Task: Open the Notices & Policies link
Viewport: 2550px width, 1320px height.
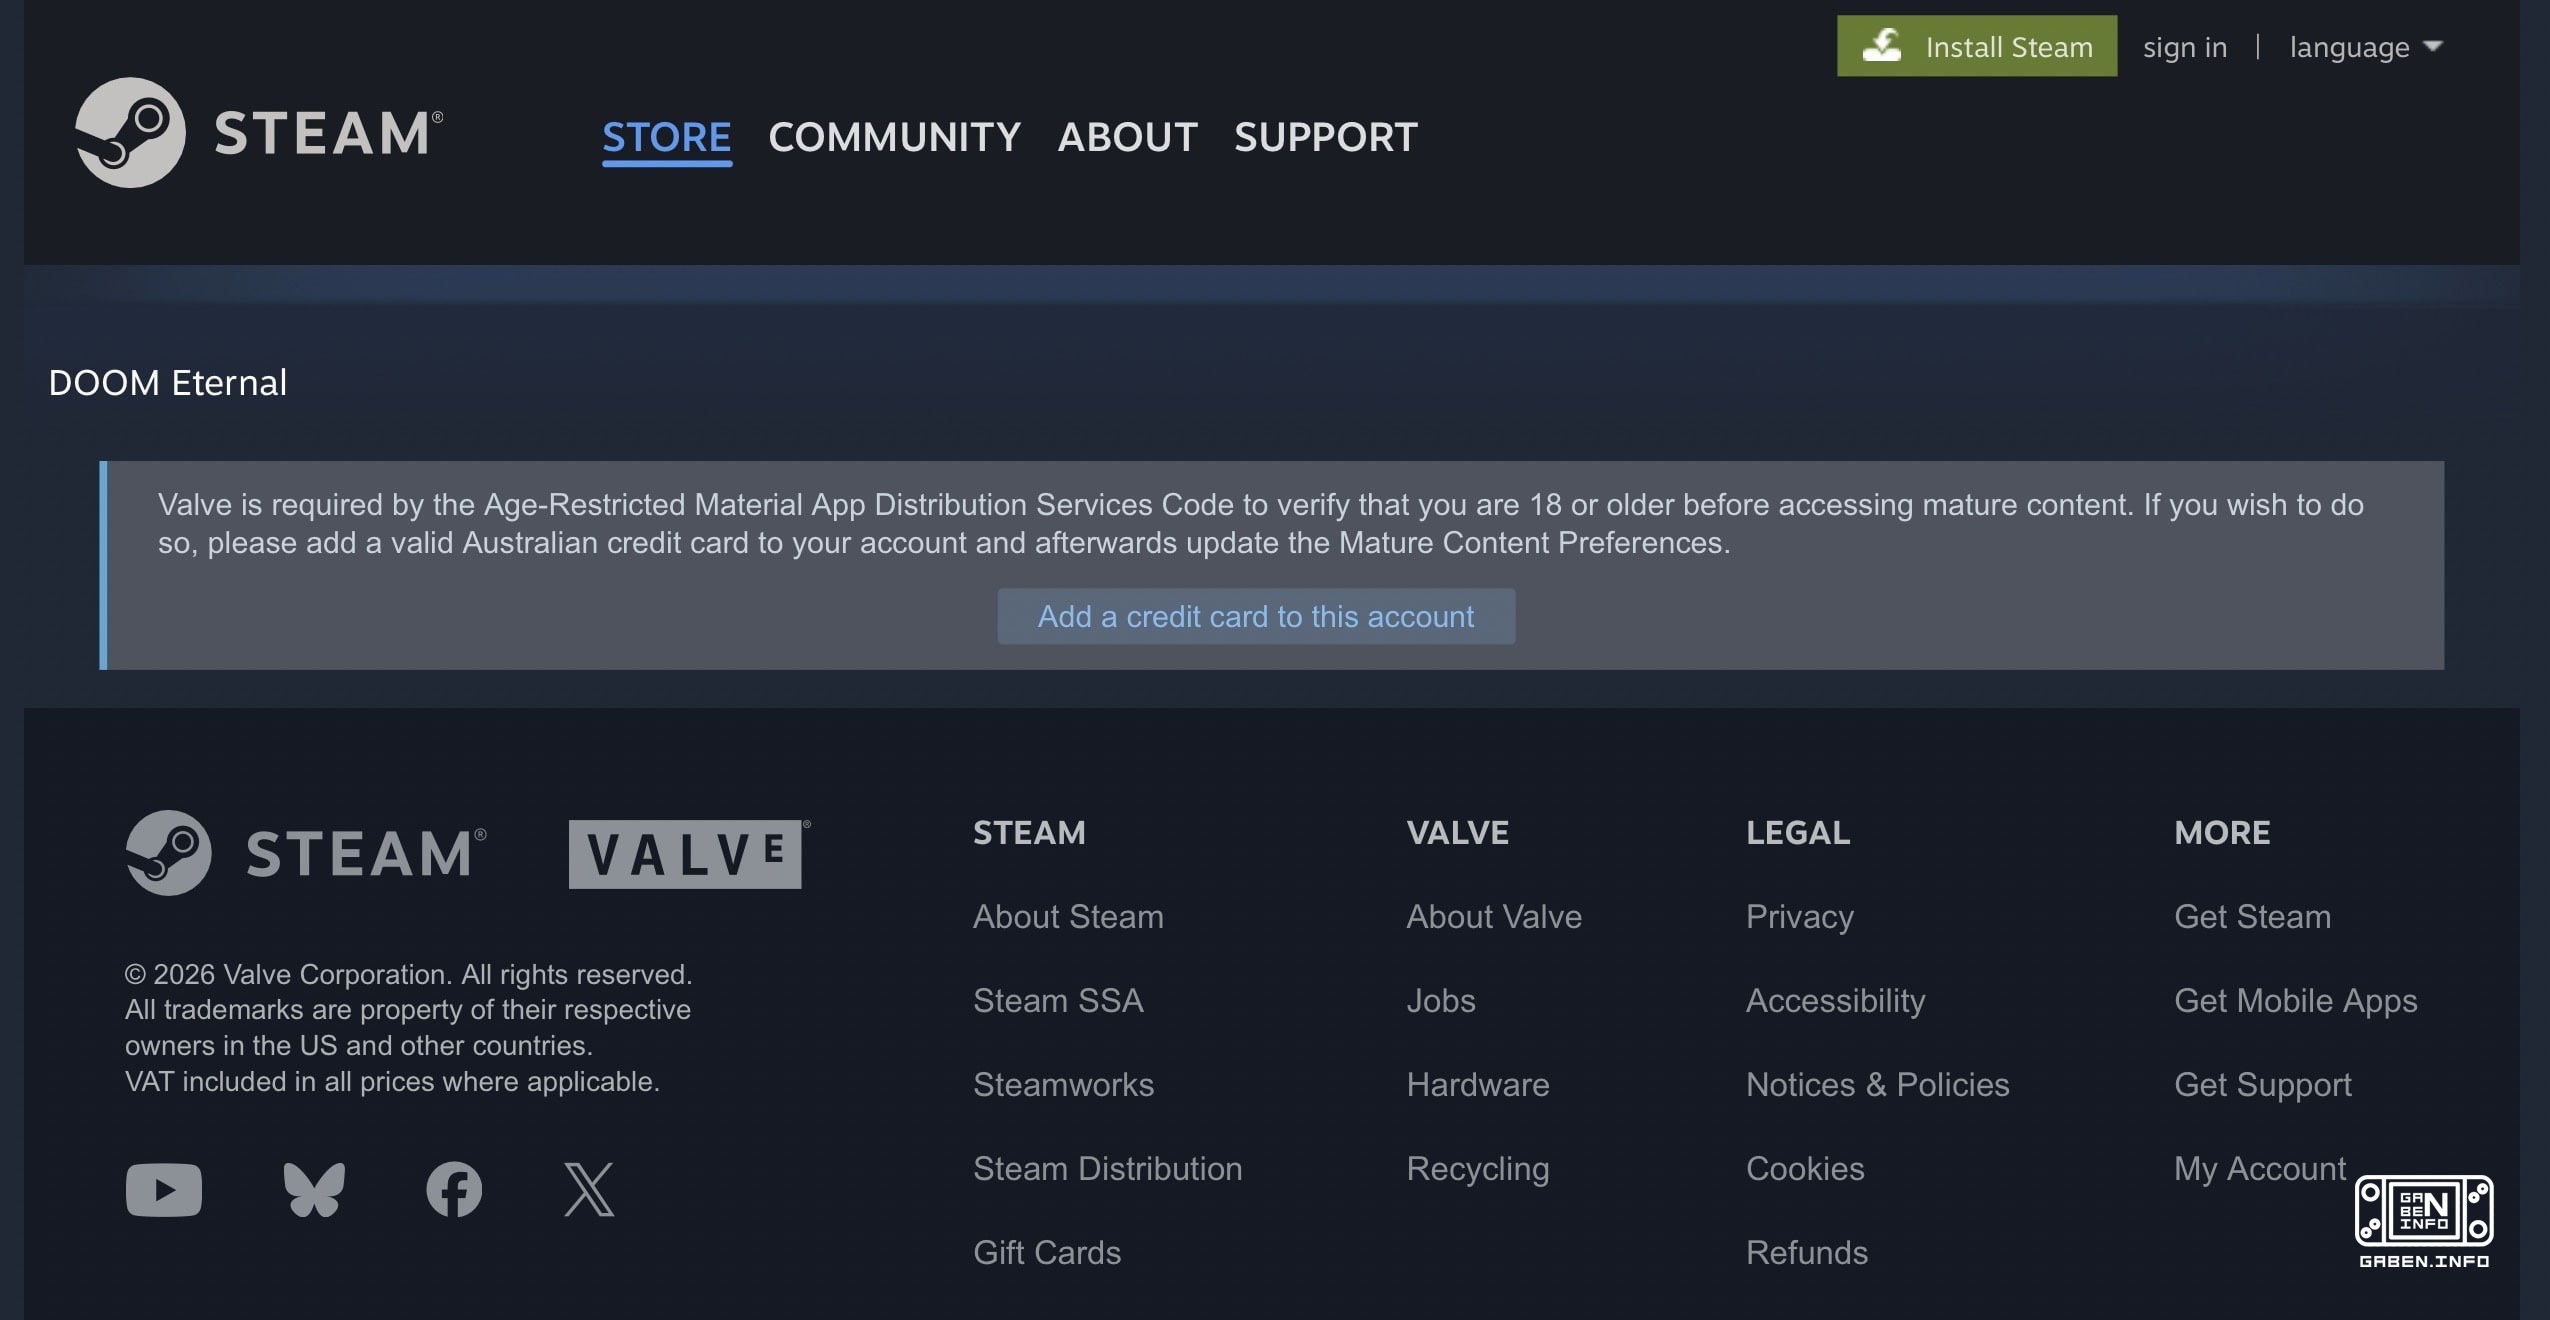Action: (x=1877, y=1084)
